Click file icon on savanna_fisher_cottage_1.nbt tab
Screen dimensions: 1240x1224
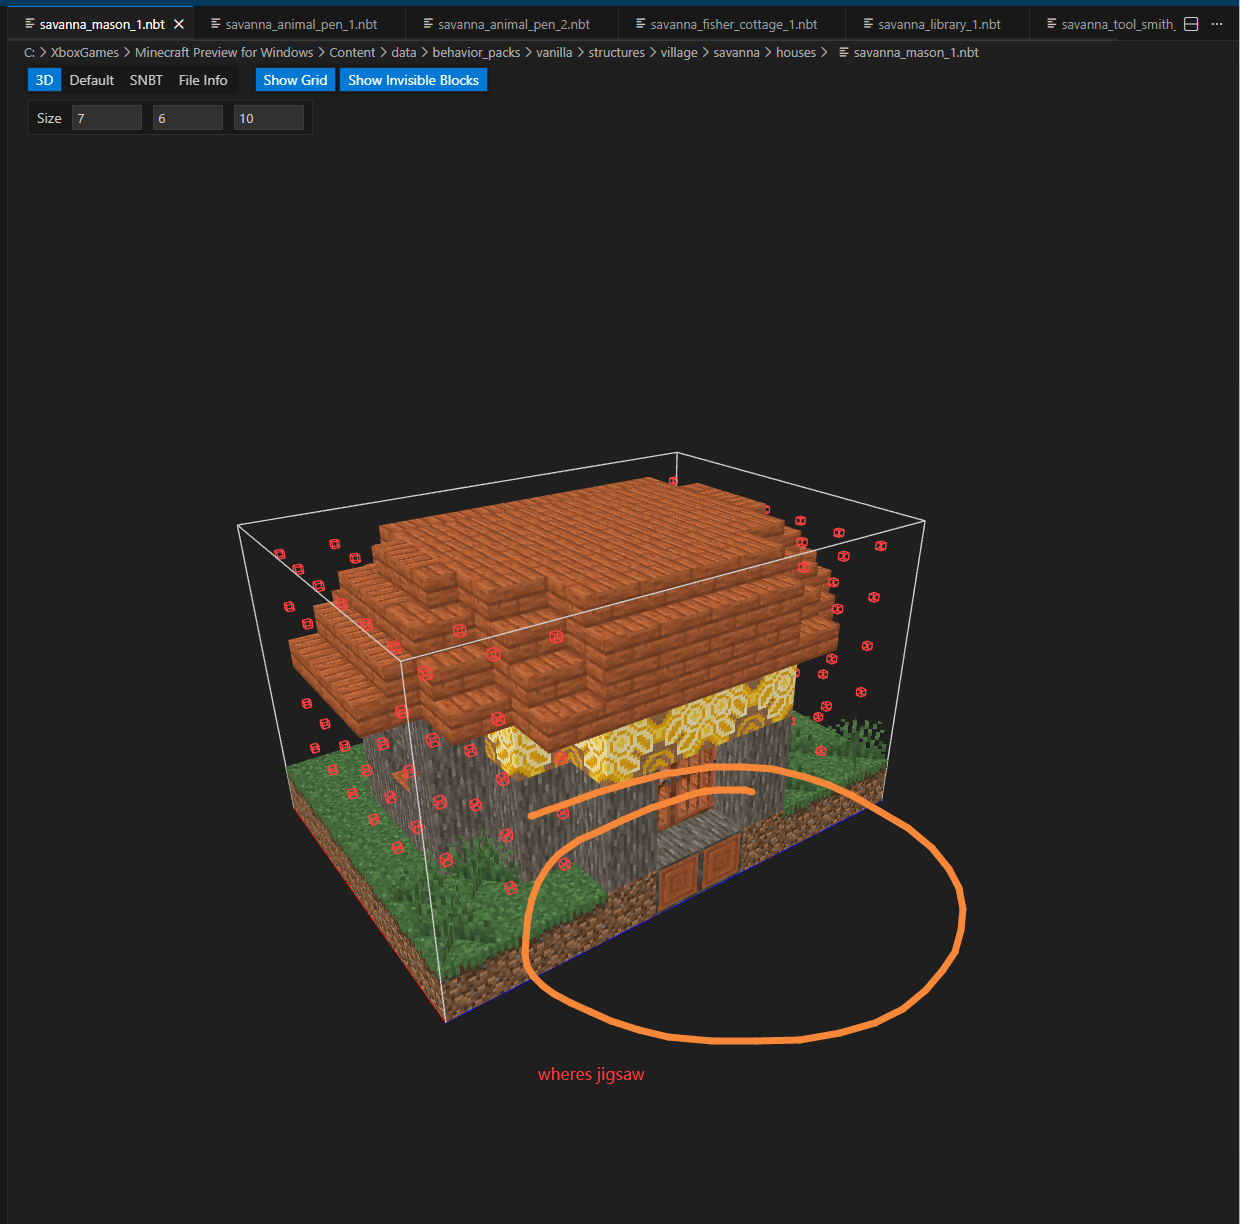pyautogui.click(x=640, y=24)
